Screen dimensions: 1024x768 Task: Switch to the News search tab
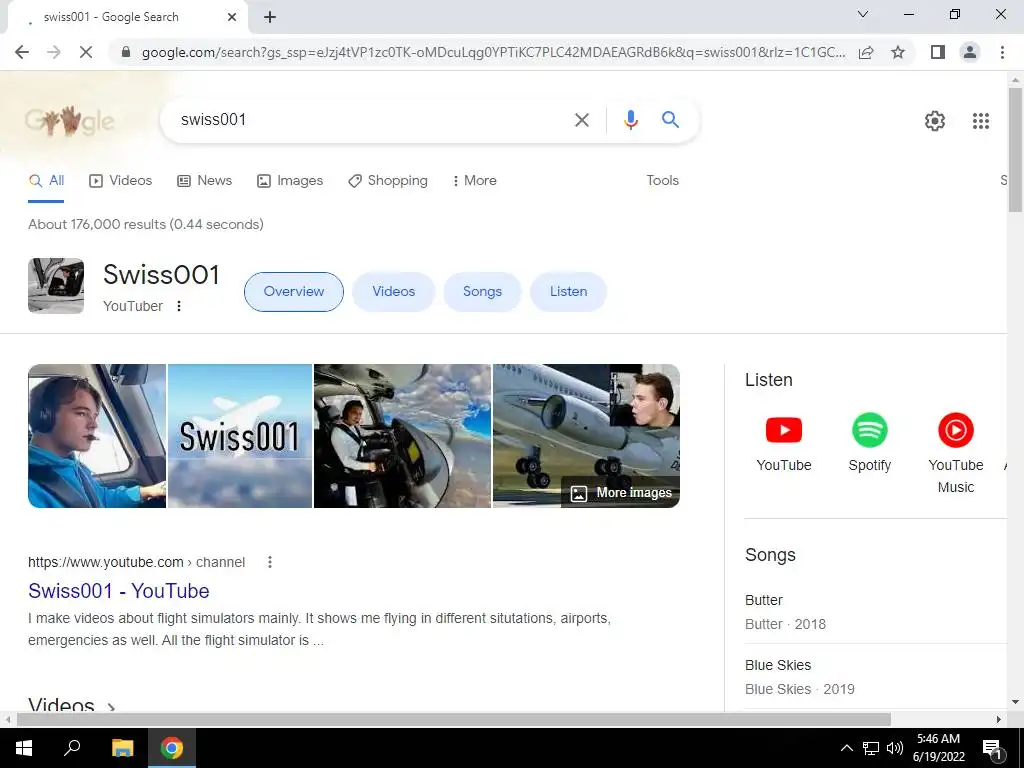pyautogui.click(x=204, y=181)
